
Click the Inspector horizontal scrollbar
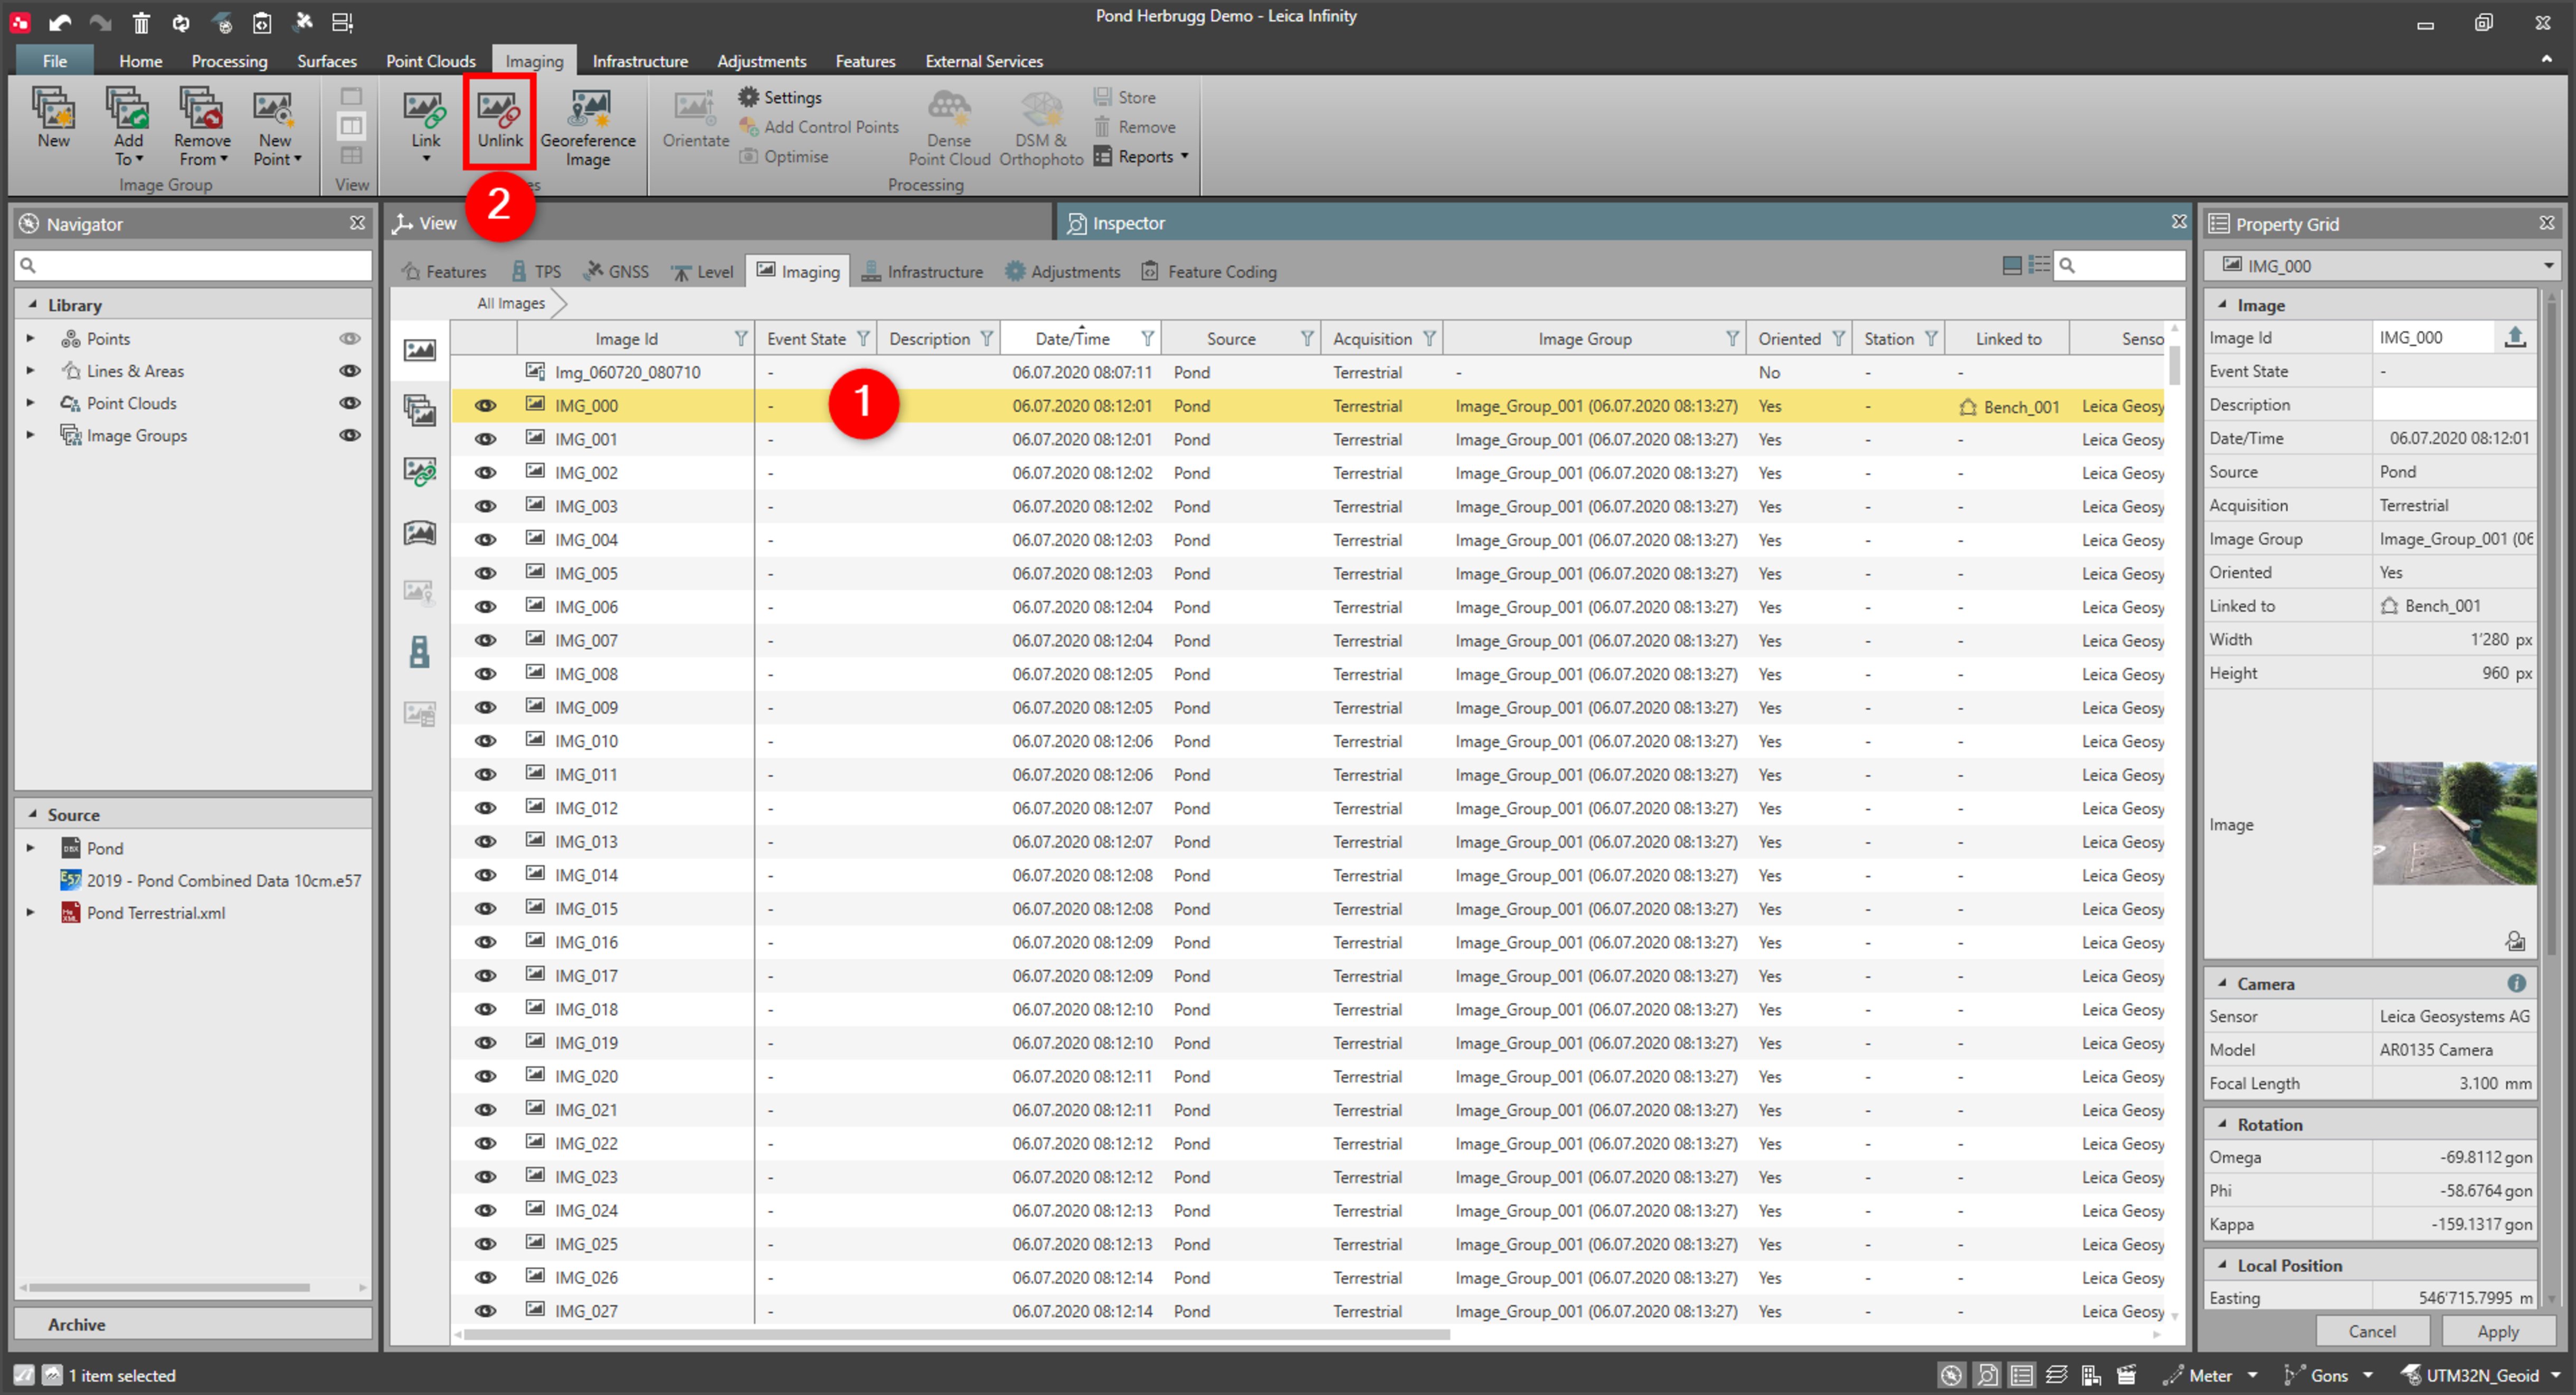pyautogui.click(x=956, y=1334)
